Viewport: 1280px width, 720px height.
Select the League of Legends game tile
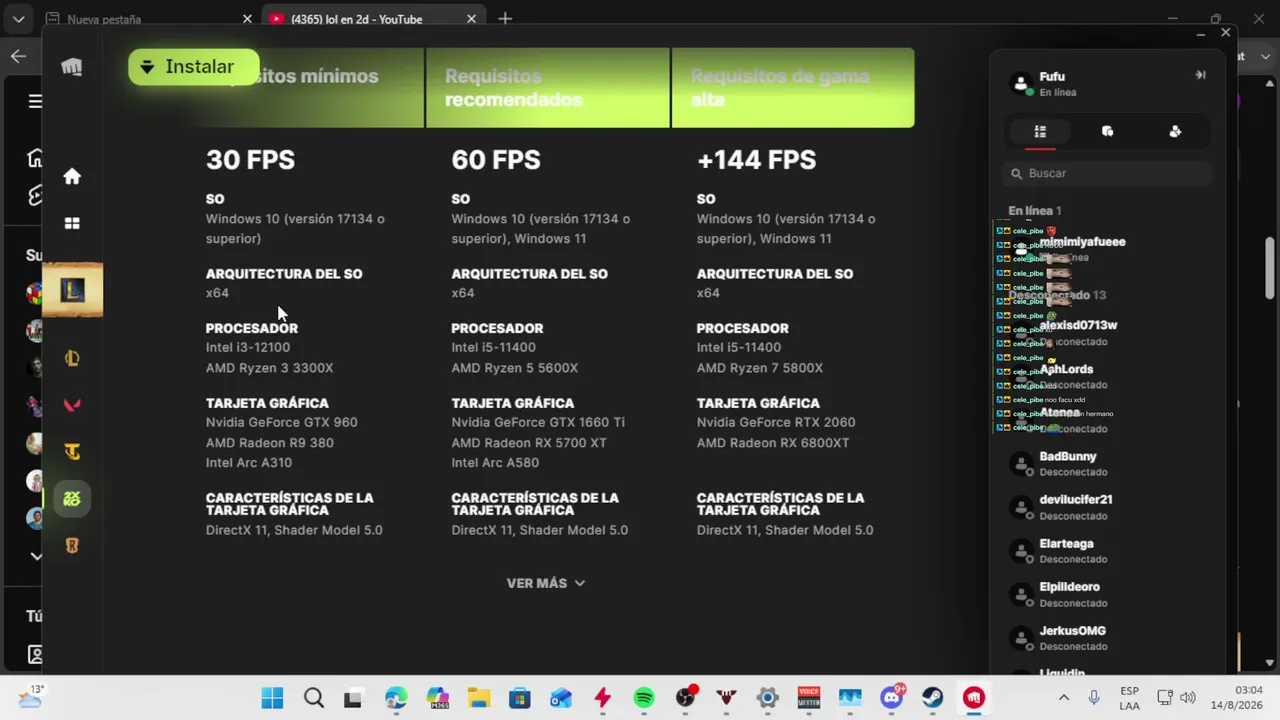click(72, 290)
